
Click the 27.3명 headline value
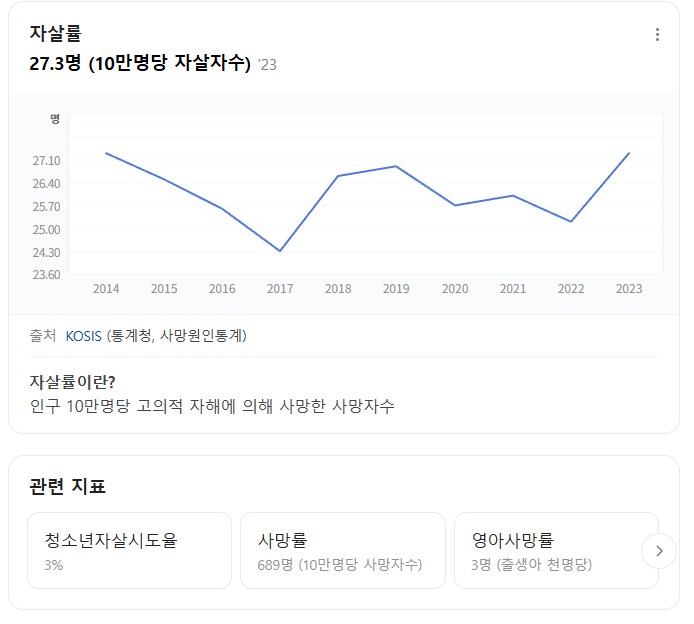click(55, 63)
